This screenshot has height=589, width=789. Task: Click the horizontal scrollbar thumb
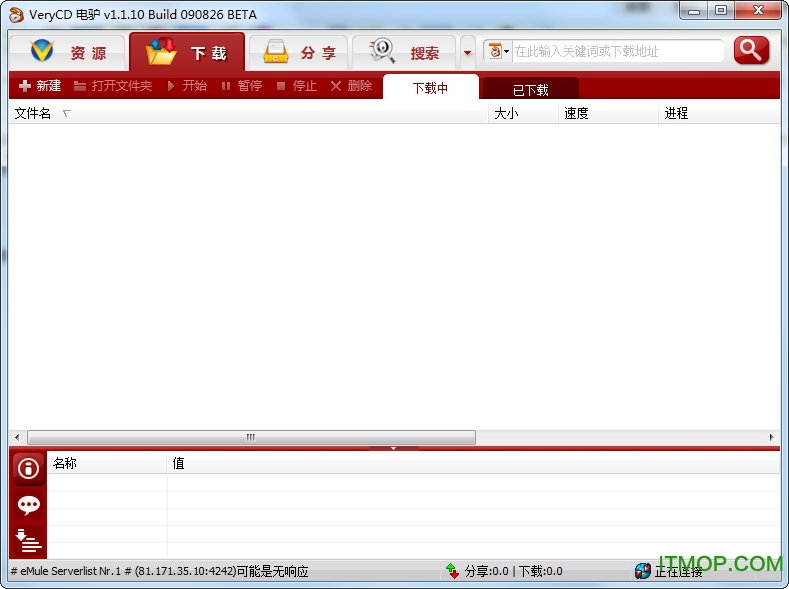[x=251, y=437]
